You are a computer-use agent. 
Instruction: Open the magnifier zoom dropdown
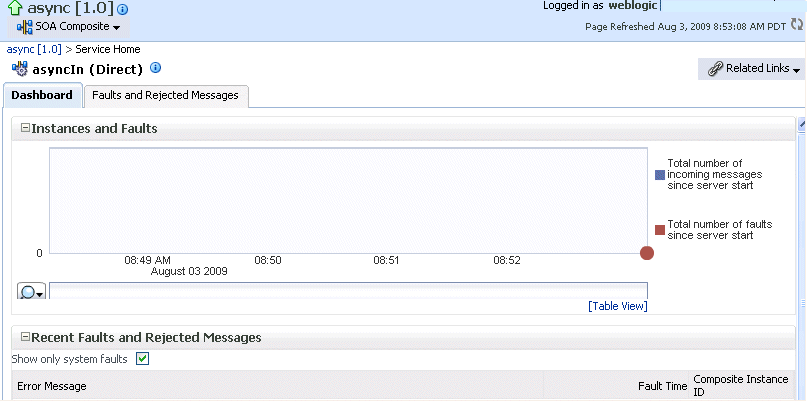tap(32, 292)
